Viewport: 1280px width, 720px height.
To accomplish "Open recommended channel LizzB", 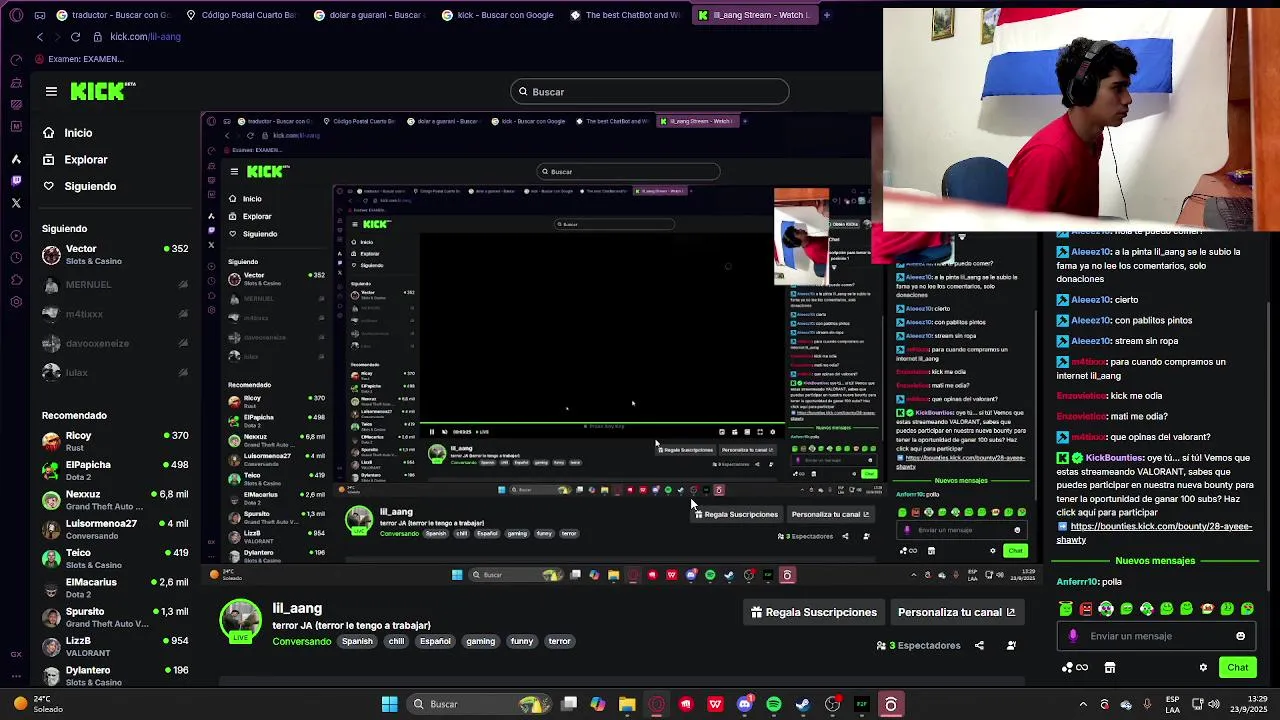I will tap(115, 646).
